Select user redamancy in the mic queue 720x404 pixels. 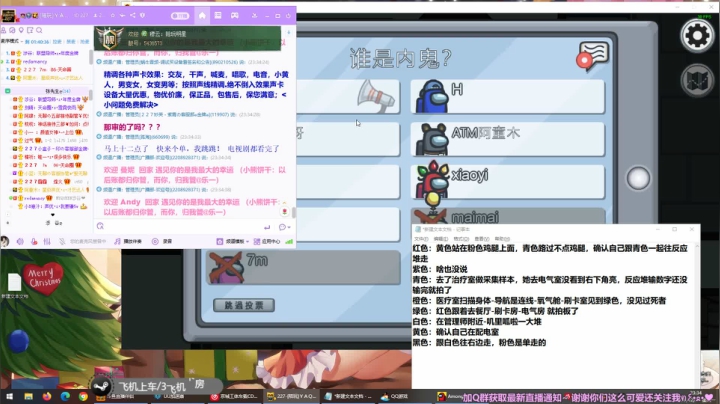pos(34,62)
